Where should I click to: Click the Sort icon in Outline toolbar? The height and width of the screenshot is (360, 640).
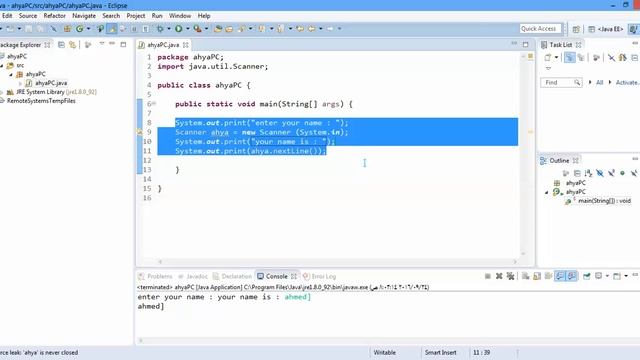[x=588, y=173]
